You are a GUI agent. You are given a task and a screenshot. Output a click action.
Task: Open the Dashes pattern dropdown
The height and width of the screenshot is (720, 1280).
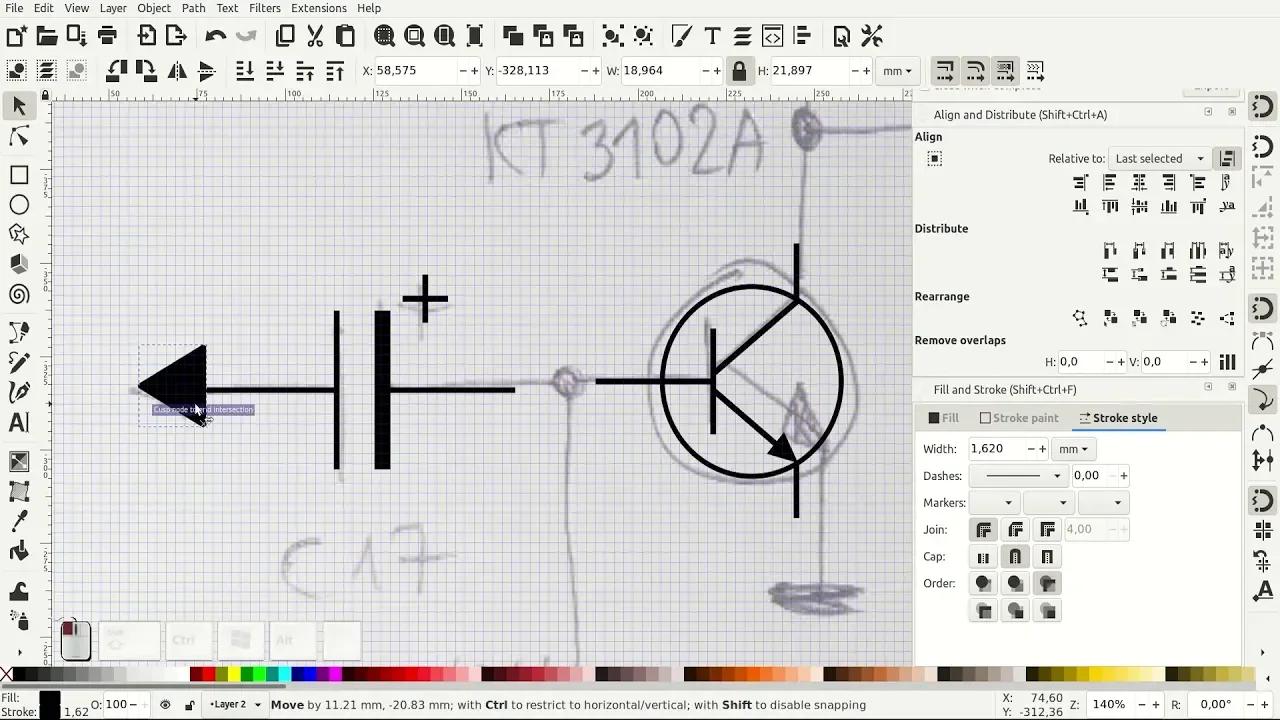click(x=1017, y=476)
